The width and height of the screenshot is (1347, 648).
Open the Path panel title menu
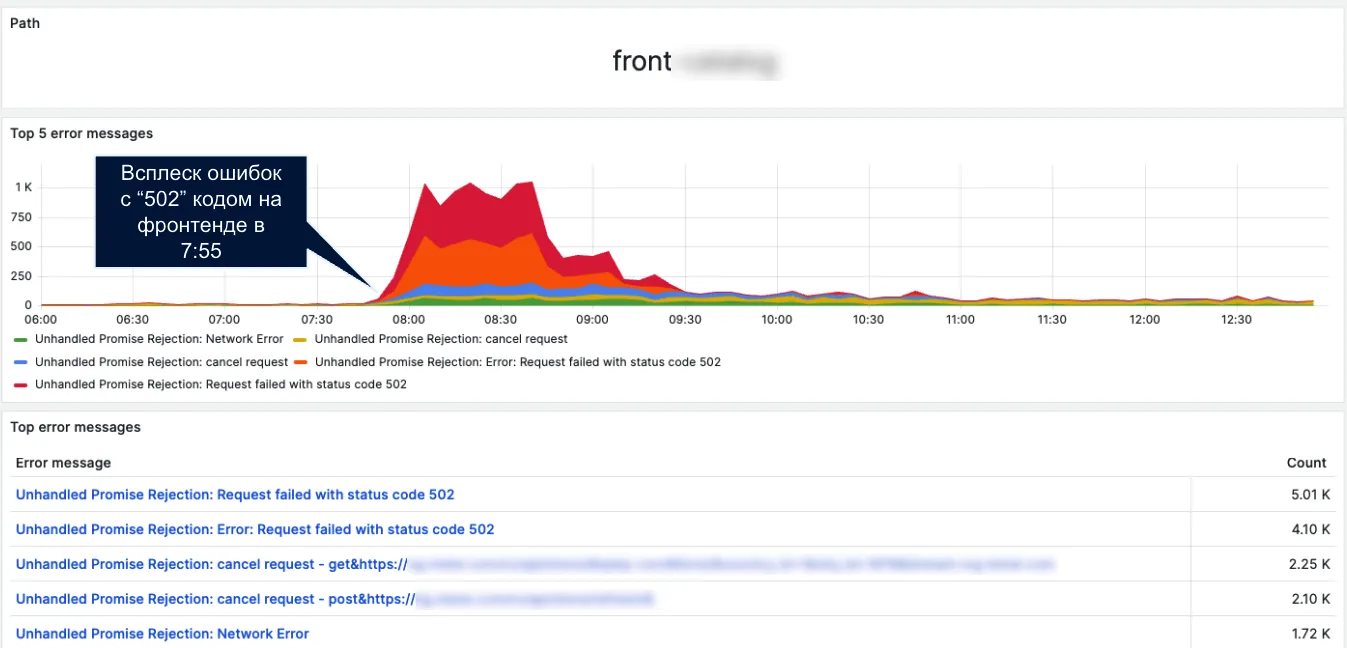25,23
